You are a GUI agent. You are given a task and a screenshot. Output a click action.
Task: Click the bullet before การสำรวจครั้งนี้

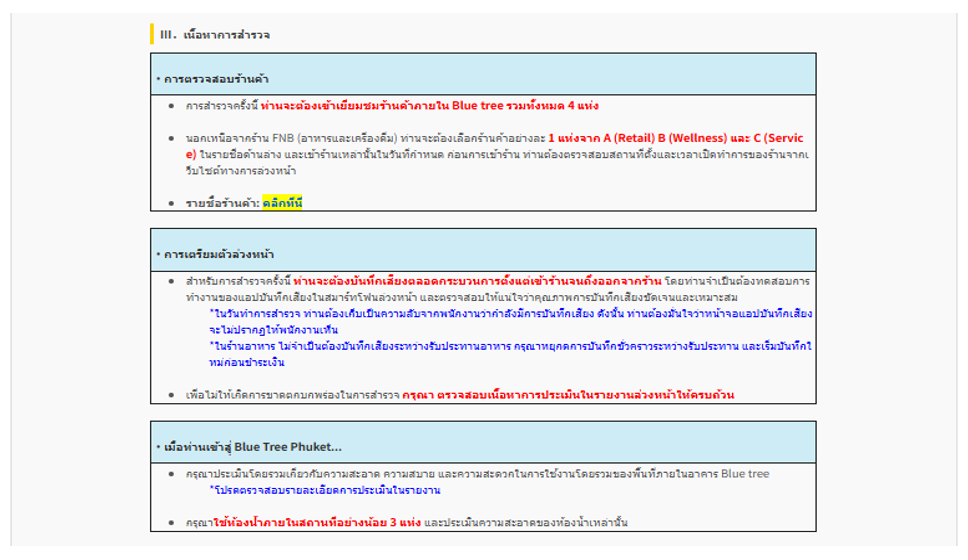tap(171, 106)
